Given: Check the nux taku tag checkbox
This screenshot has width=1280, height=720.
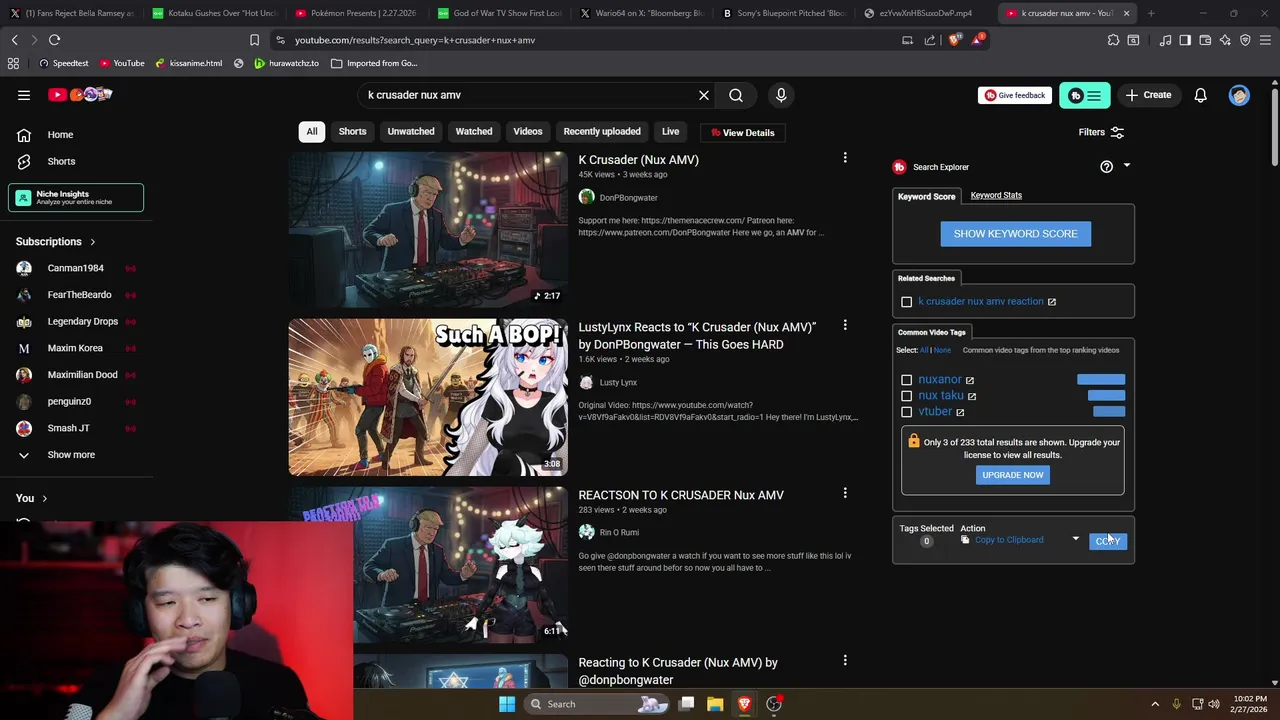Looking at the screenshot, I should (x=907, y=396).
